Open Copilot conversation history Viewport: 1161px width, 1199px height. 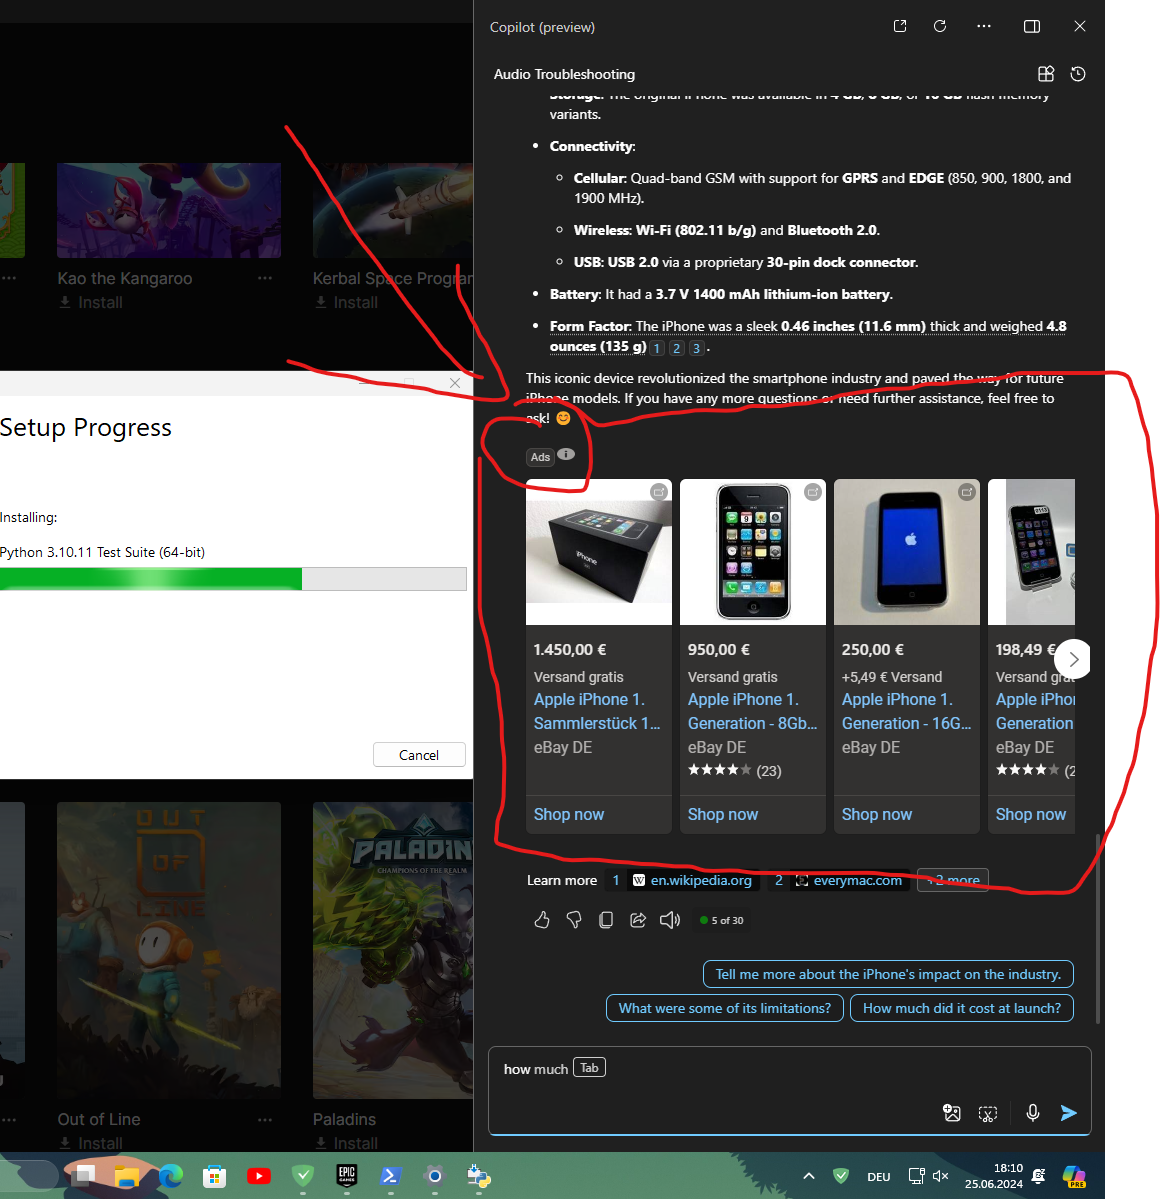click(x=1078, y=73)
